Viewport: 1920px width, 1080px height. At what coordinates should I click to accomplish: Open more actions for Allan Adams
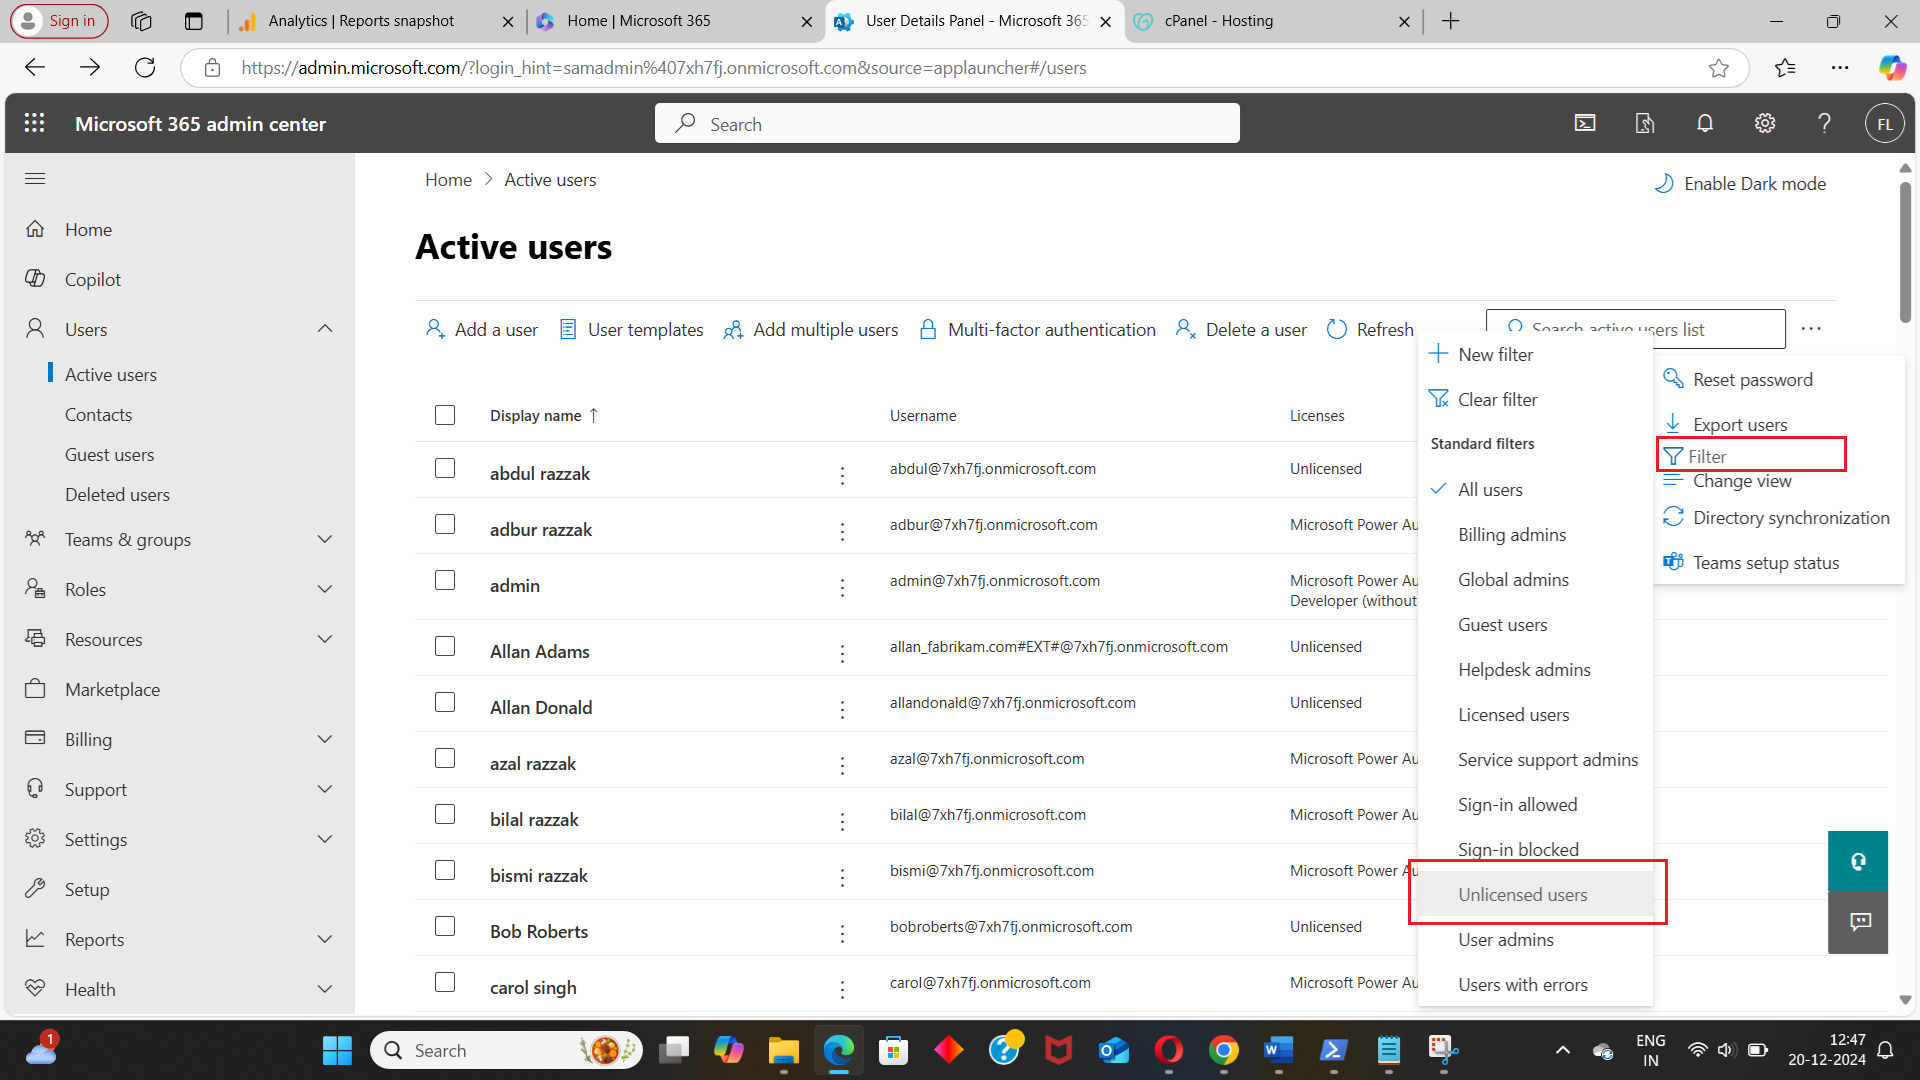click(x=842, y=653)
